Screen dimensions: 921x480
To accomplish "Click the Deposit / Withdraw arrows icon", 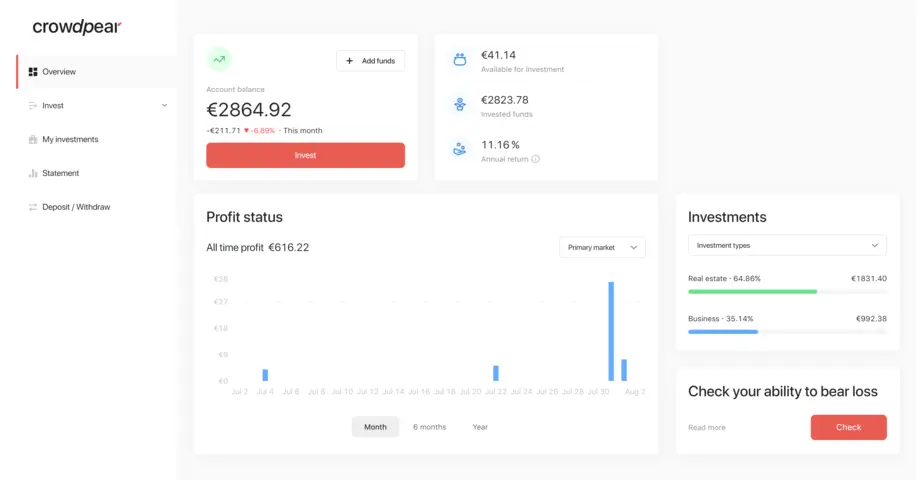I will [33, 207].
